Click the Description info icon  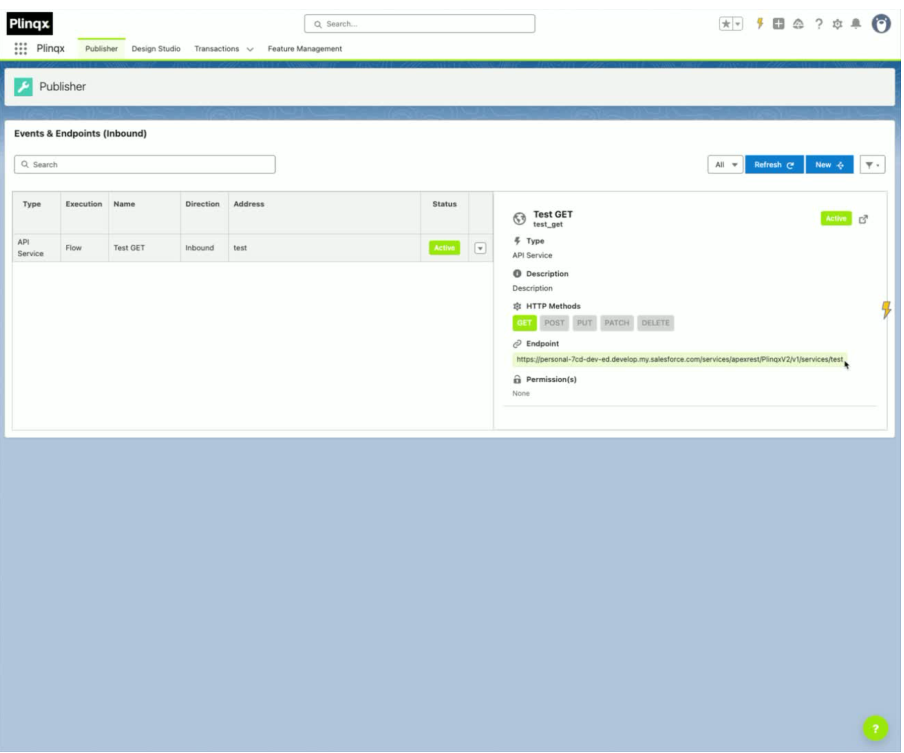tap(517, 274)
